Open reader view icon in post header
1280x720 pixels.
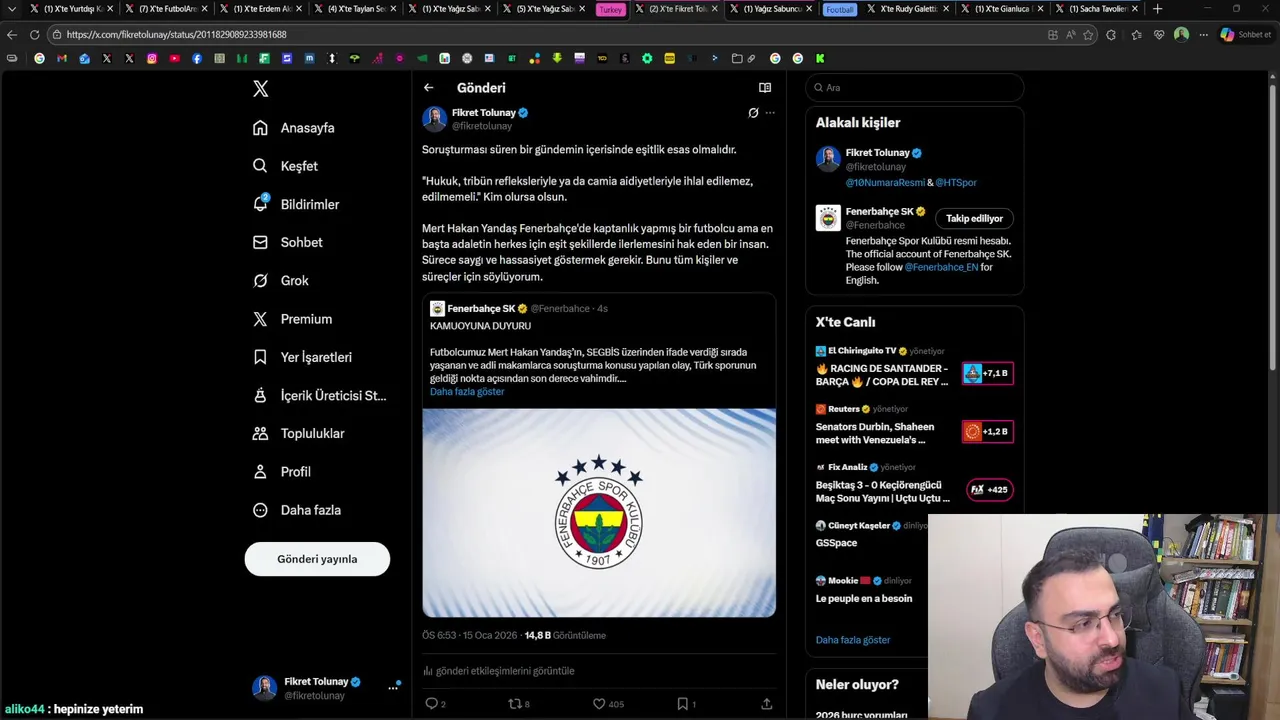click(765, 88)
